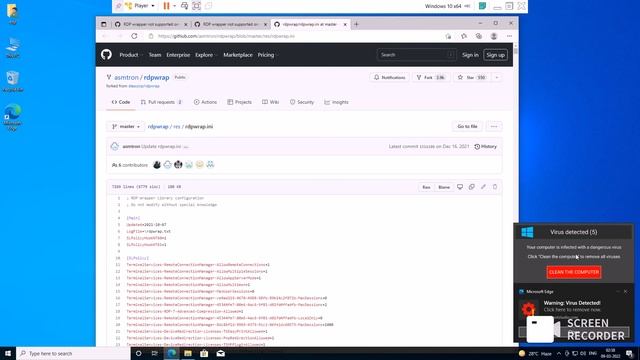Click the delete file trash icon
The height and width of the screenshot is (360, 640).
495,187
